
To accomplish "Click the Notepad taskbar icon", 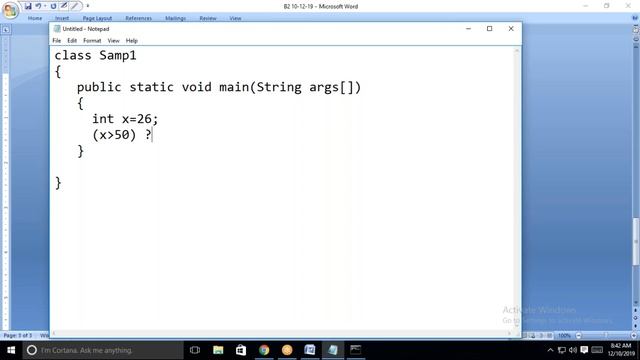I will [x=333, y=350].
